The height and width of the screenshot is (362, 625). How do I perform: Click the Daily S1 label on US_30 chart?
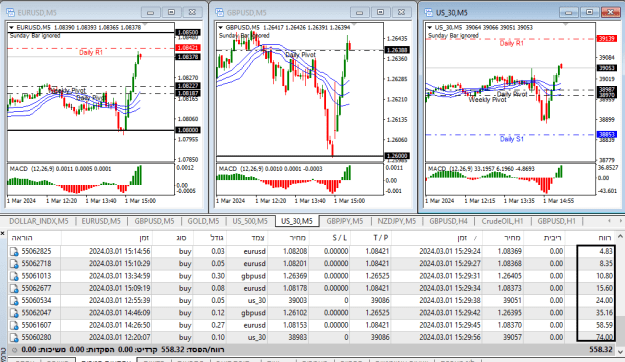tap(512, 139)
